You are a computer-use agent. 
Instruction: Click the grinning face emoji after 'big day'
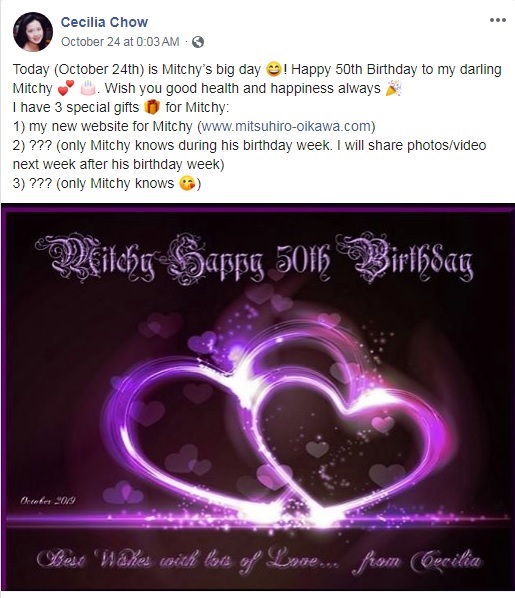coord(273,69)
